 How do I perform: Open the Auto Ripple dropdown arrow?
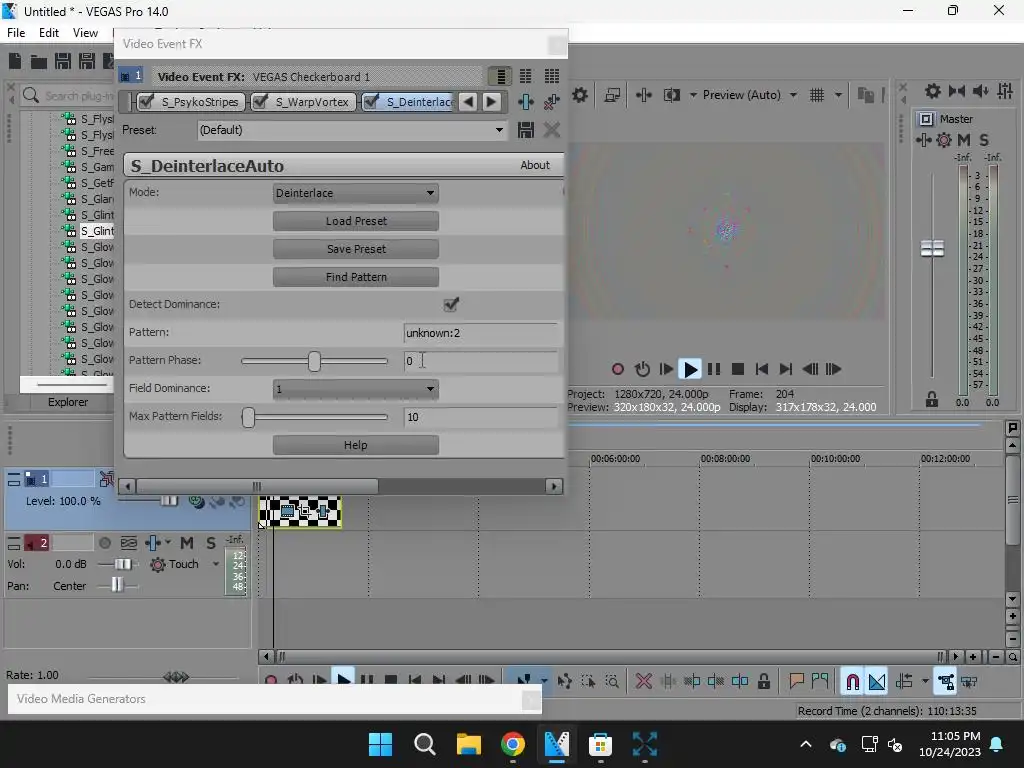[925, 681]
